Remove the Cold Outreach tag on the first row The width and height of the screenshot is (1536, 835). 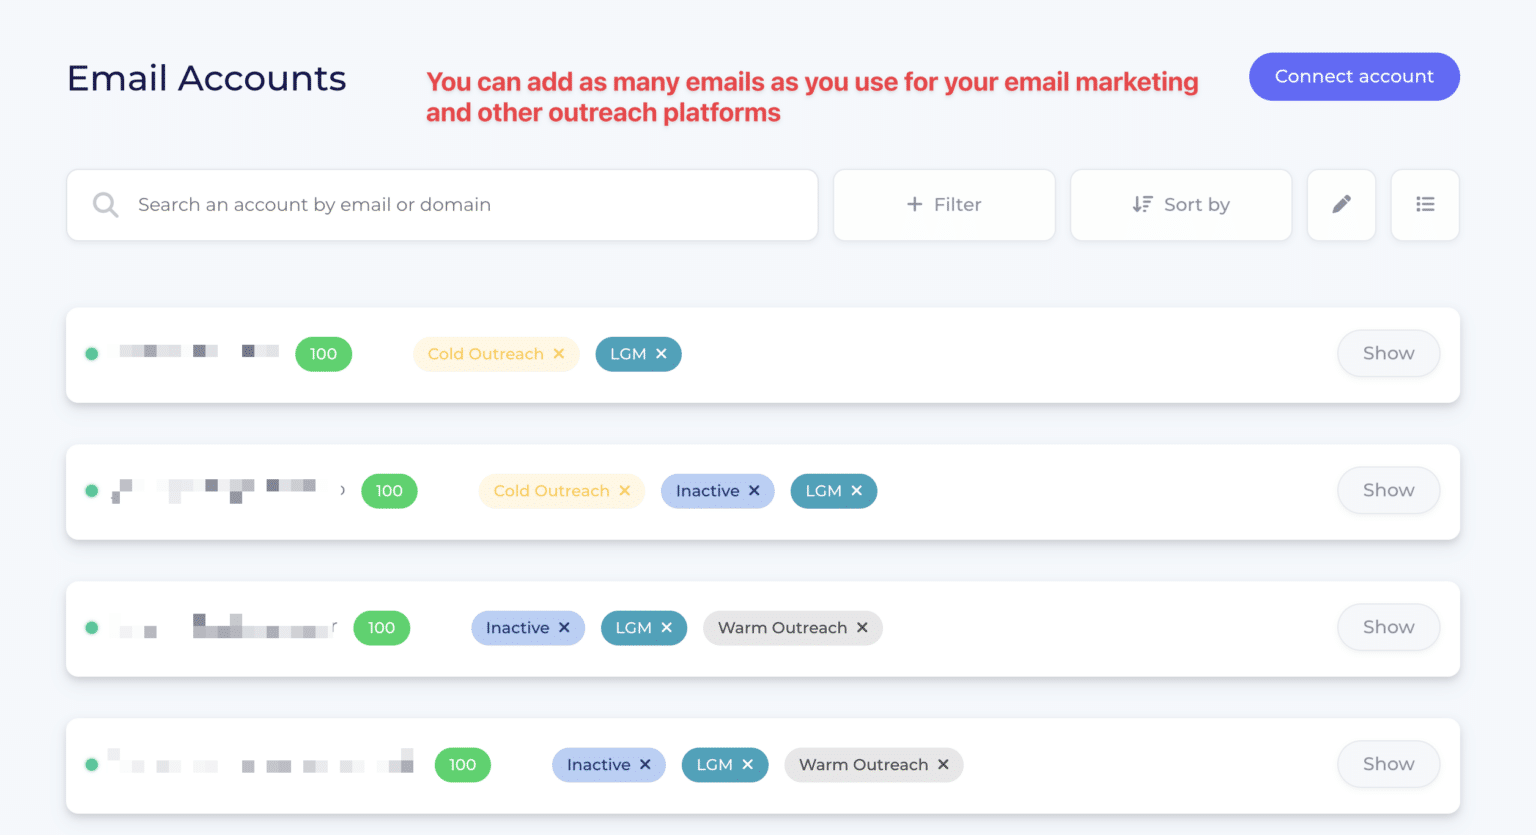[558, 353]
